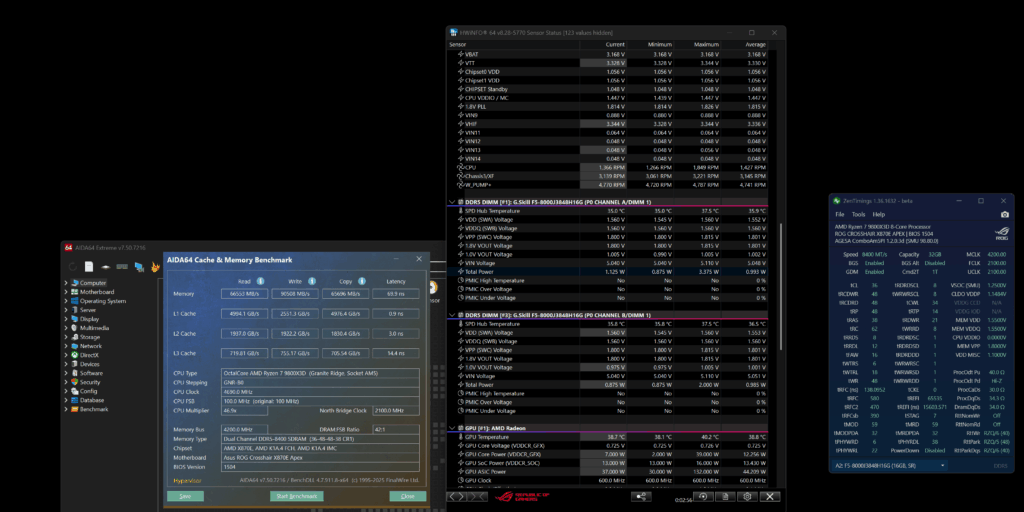Click the HWiNFO vertical scrollbar

(781, 287)
